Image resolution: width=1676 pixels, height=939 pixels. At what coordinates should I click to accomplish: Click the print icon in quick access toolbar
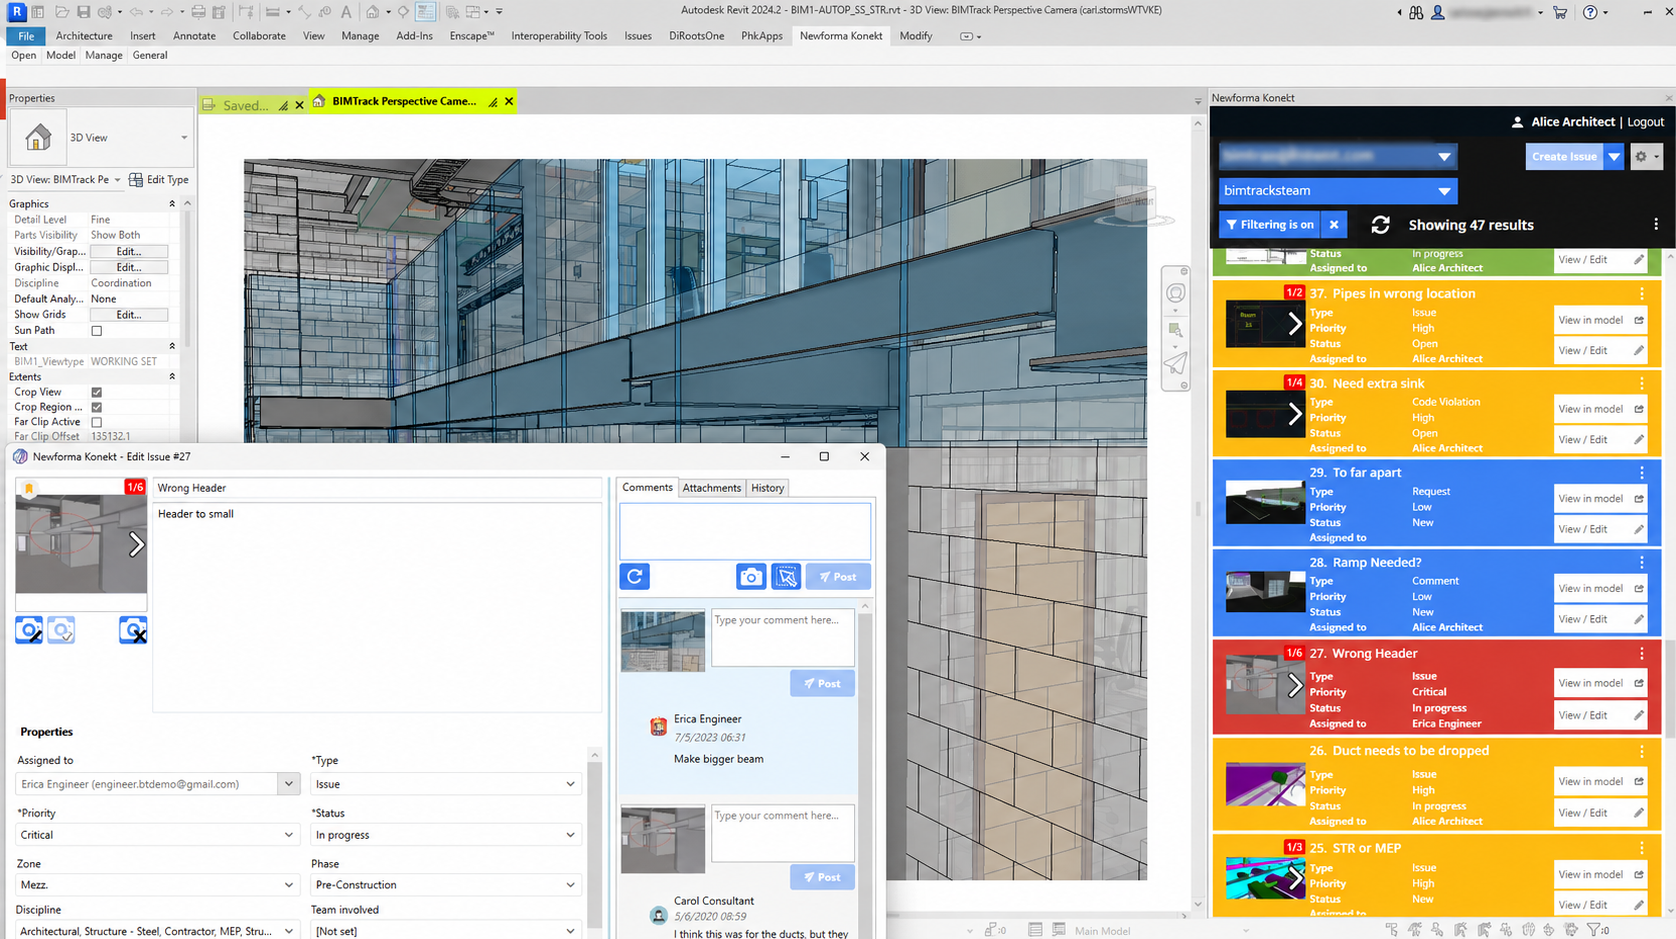click(x=198, y=12)
